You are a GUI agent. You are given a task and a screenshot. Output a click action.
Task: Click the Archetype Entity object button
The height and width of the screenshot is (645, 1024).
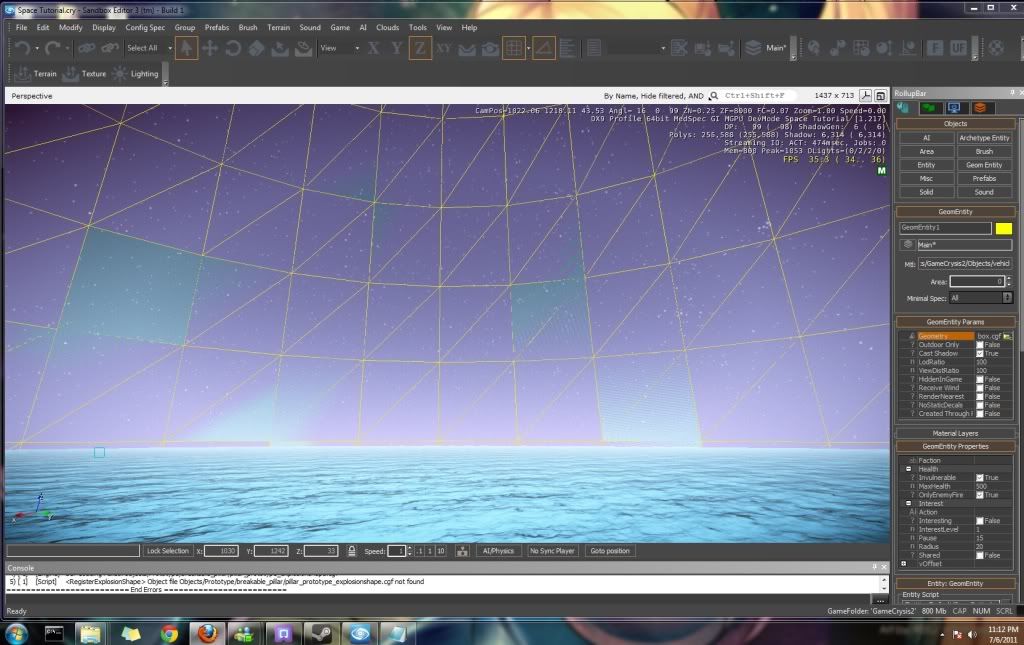coord(984,138)
